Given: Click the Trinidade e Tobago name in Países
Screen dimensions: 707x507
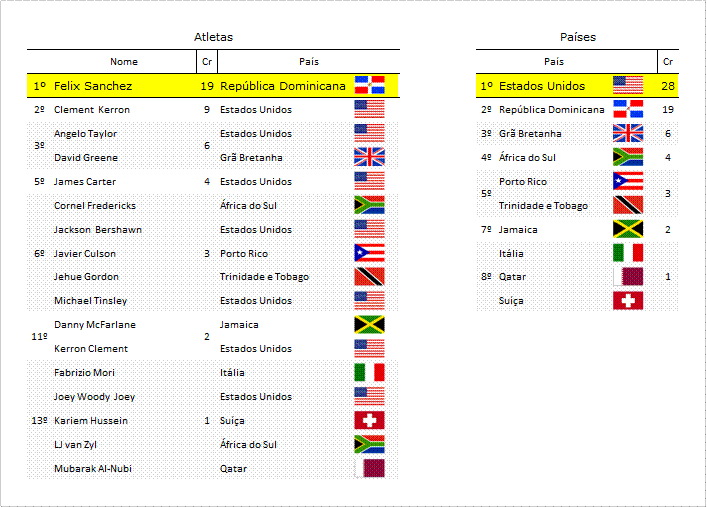Looking at the screenshot, I should click(543, 206).
